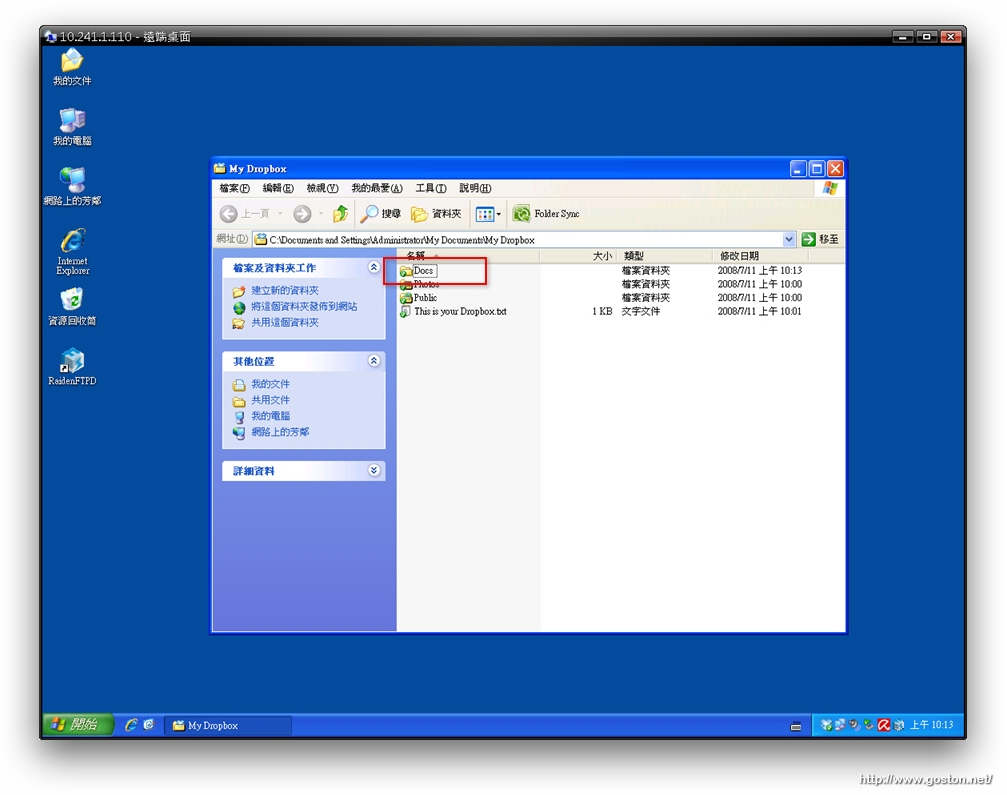
Task: Click the network computers tray icon
Action: pos(840,725)
